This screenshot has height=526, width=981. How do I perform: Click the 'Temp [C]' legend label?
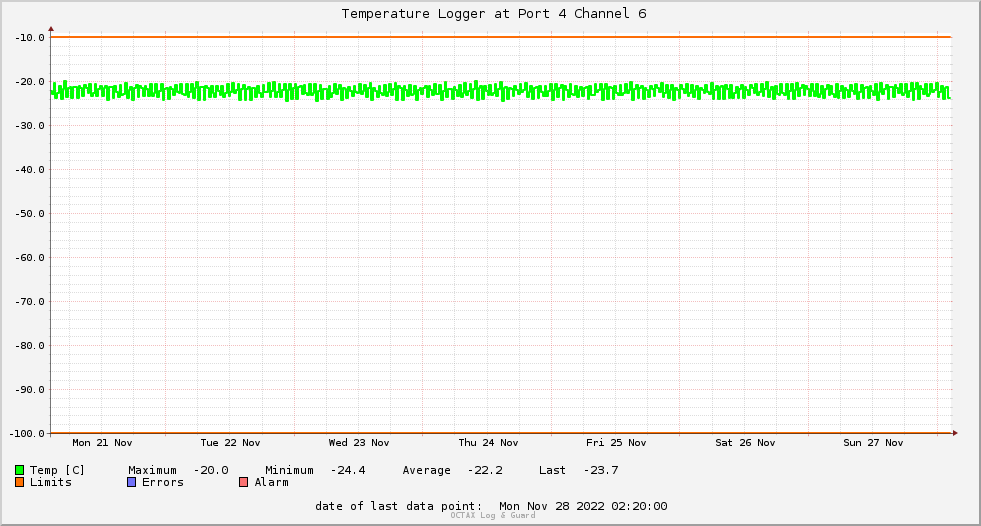(x=57, y=470)
